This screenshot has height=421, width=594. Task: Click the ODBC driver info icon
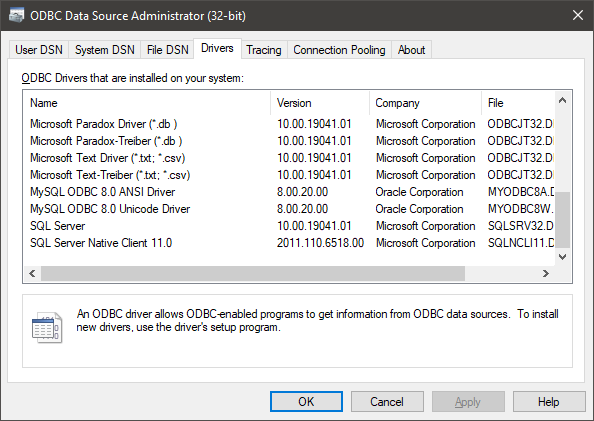[x=47, y=327]
